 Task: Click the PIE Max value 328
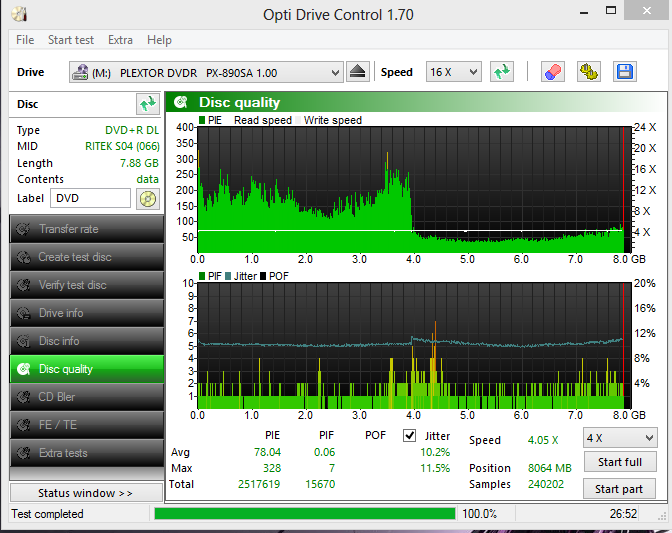pos(272,468)
